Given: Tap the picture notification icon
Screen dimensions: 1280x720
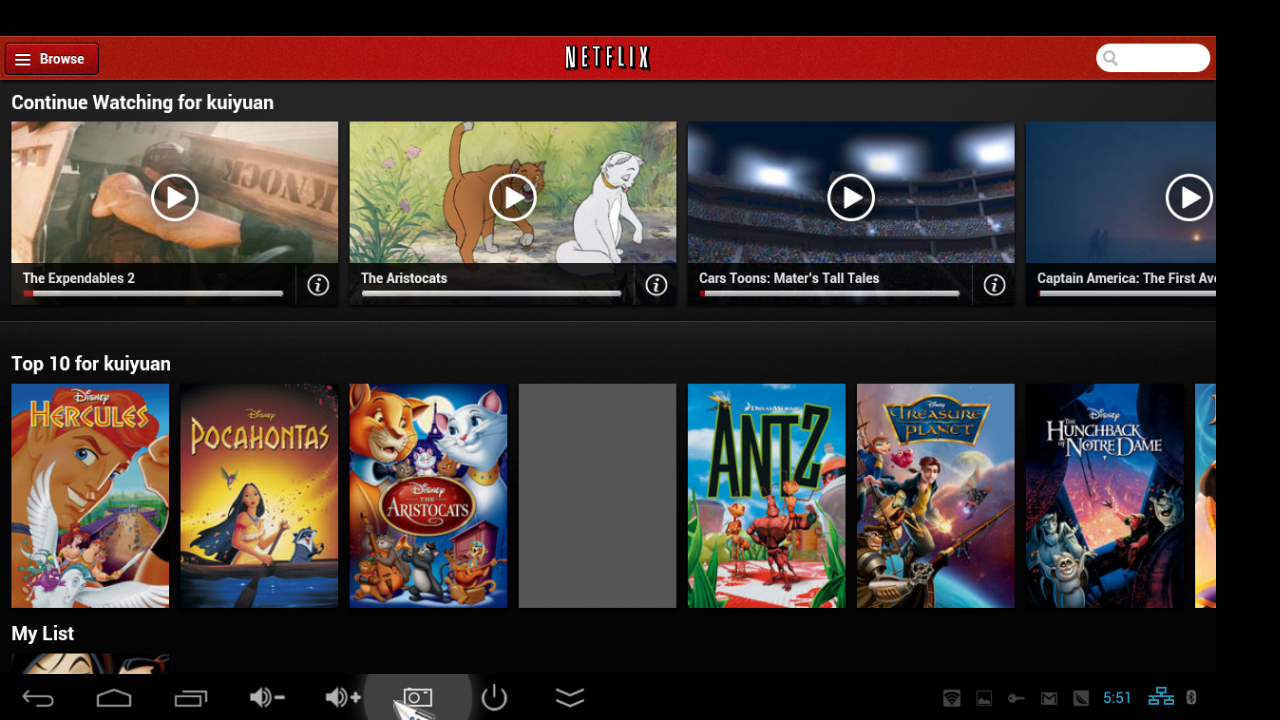Looking at the screenshot, I should point(985,698).
